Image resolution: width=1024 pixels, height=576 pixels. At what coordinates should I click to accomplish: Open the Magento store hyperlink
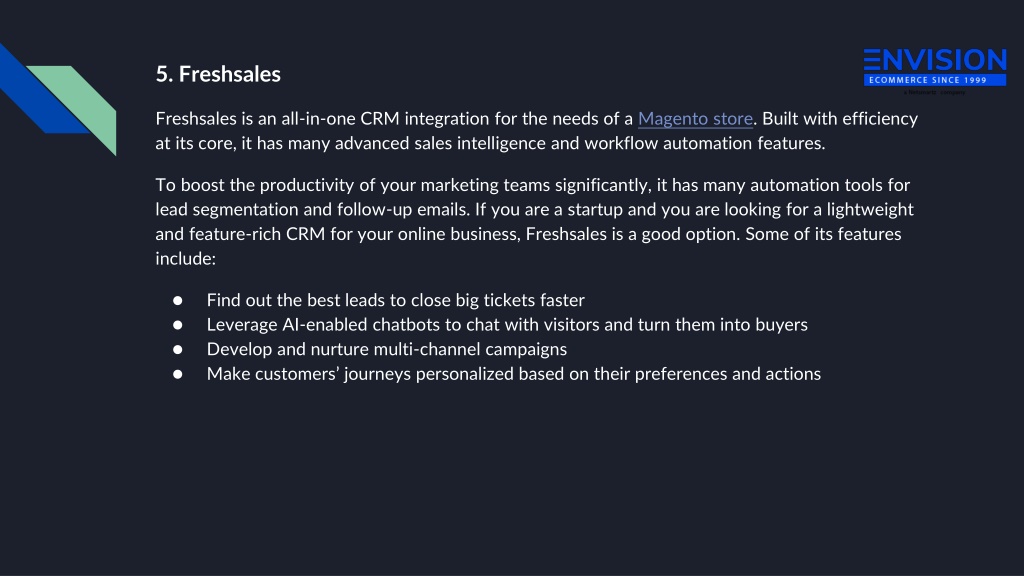(695, 119)
